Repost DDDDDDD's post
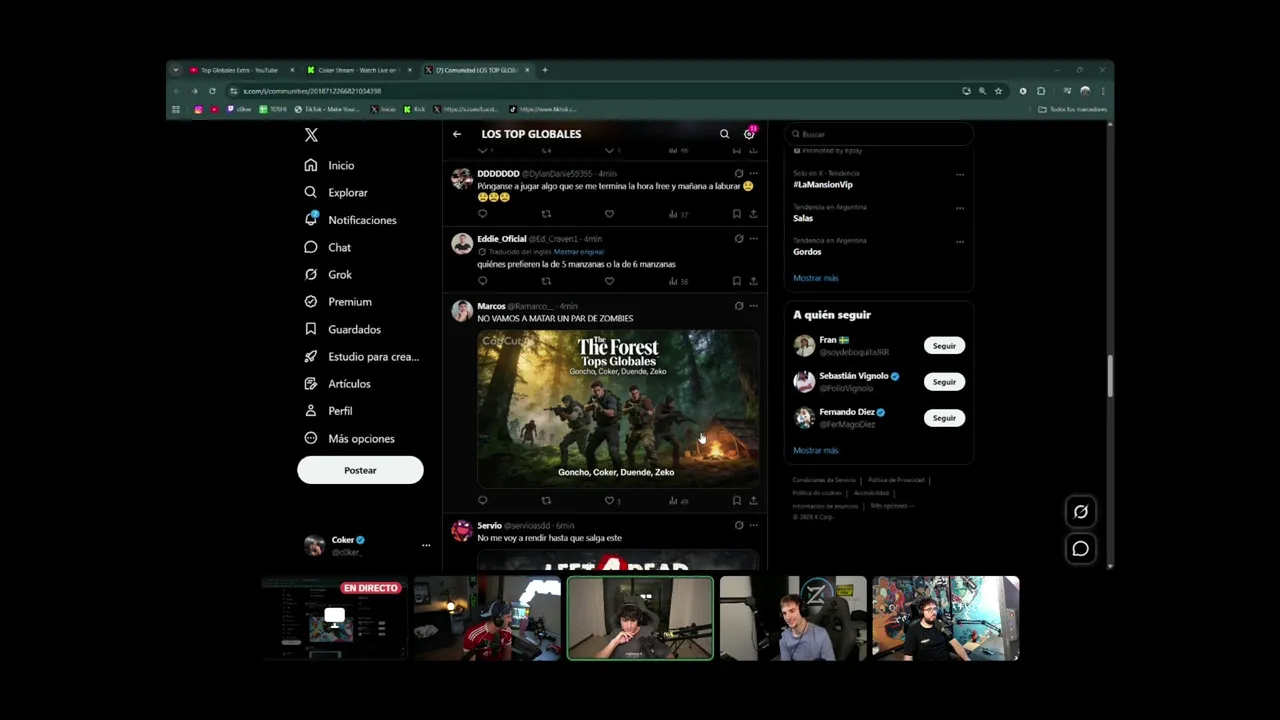Screen dimensions: 1280x720 546,214
